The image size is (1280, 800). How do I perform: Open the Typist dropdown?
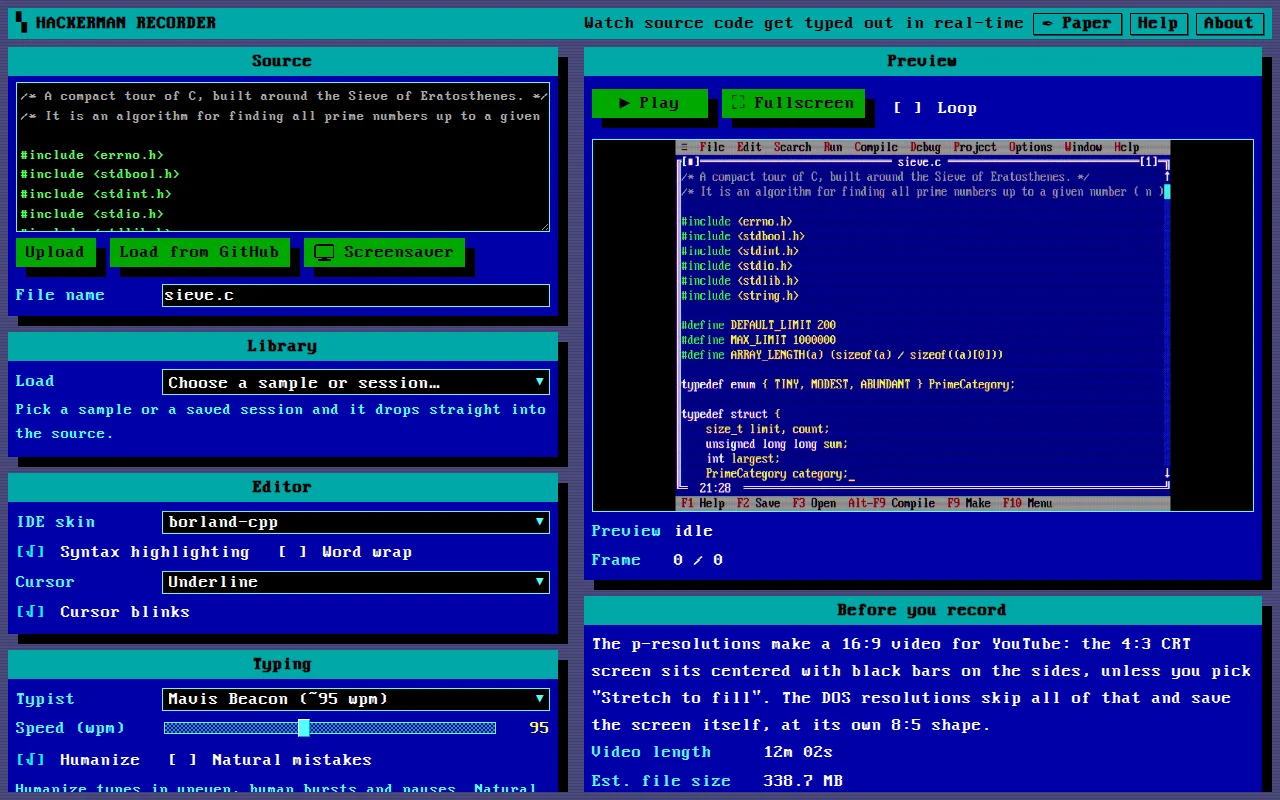click(356, 699)
